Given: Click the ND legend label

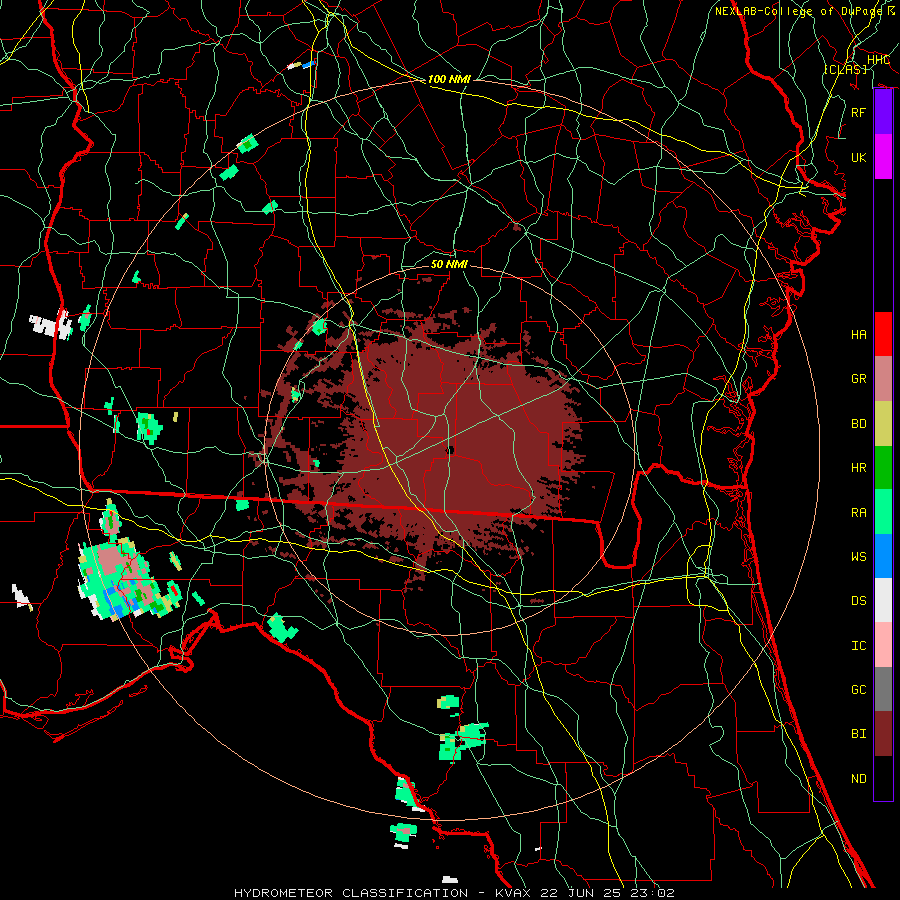Looking at the screenshot, I should point(858,779).
